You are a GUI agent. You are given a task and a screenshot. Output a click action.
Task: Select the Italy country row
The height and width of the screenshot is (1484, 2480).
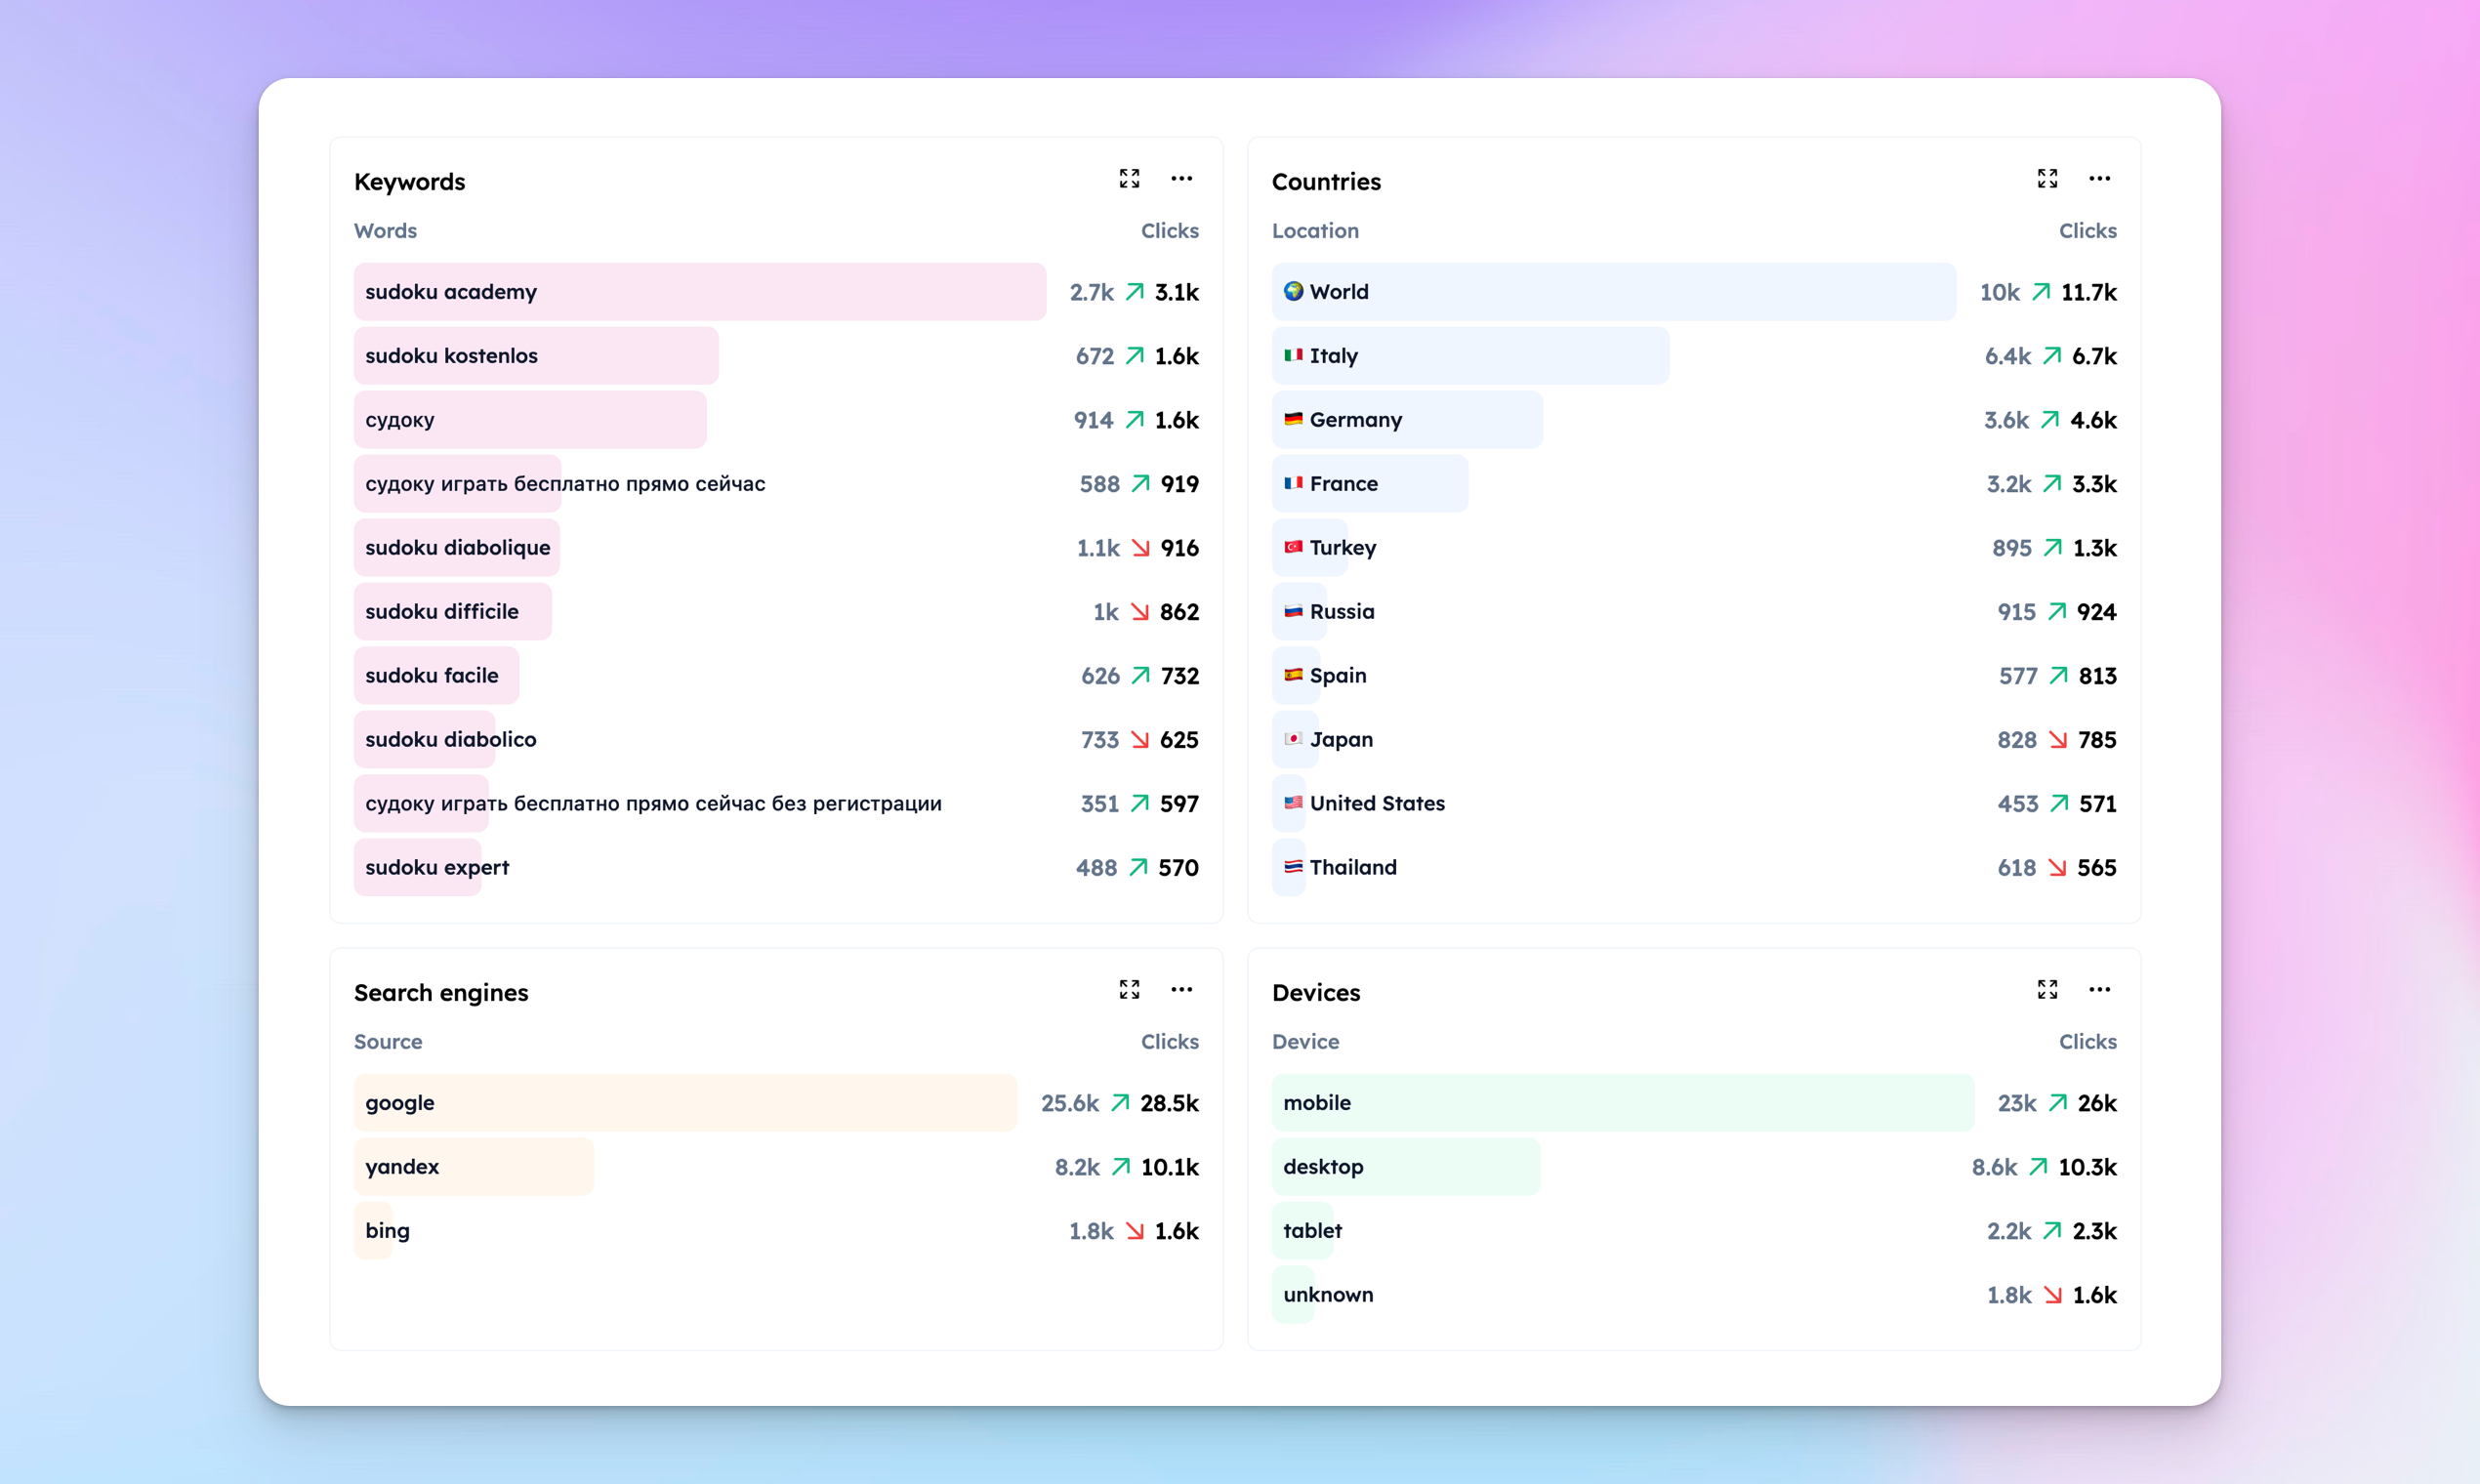point(1694,356)
